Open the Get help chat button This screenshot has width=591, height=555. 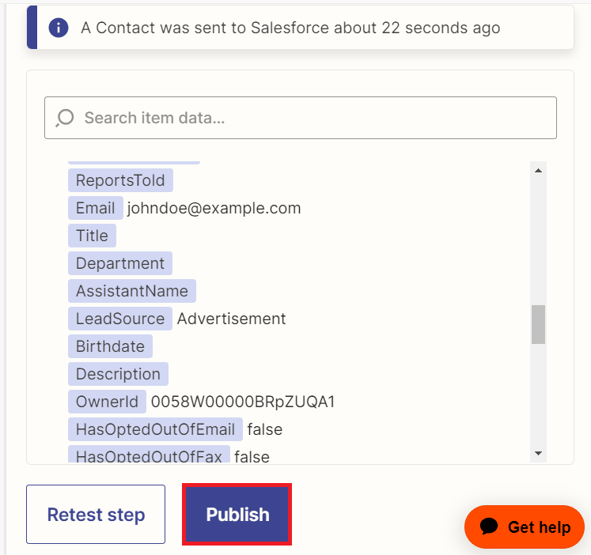tap(524, 527)
